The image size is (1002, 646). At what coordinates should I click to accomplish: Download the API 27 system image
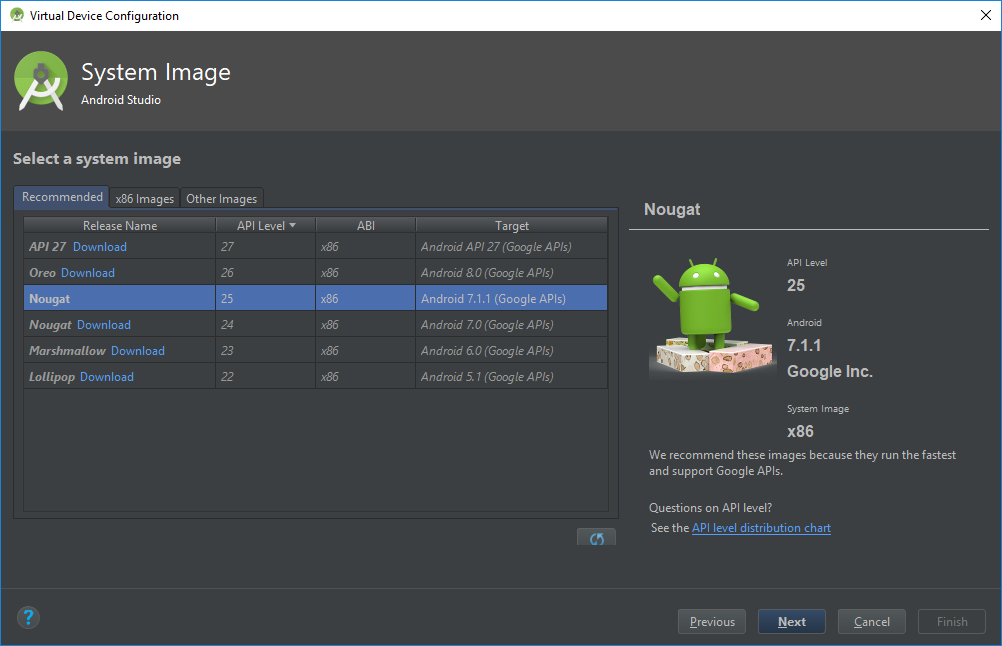point(99,246)
